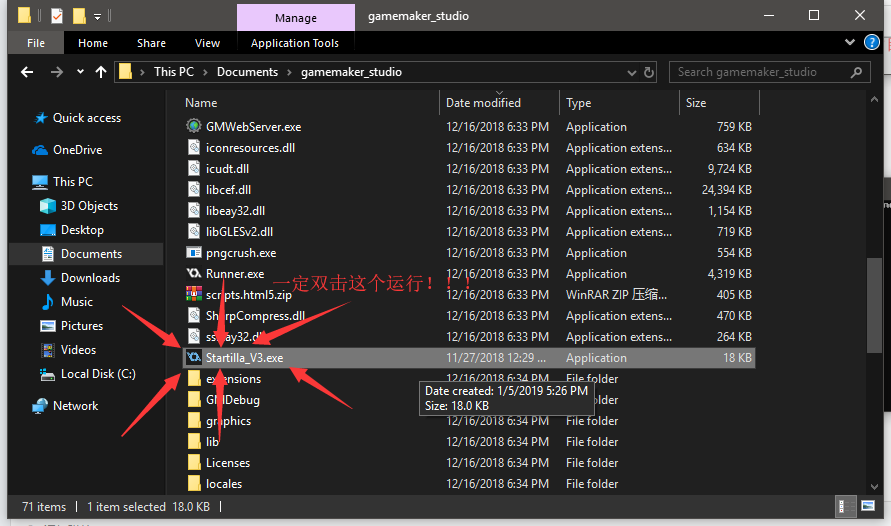
Task: Select the iconresources.dll file icon
Action: pos(194,148)
